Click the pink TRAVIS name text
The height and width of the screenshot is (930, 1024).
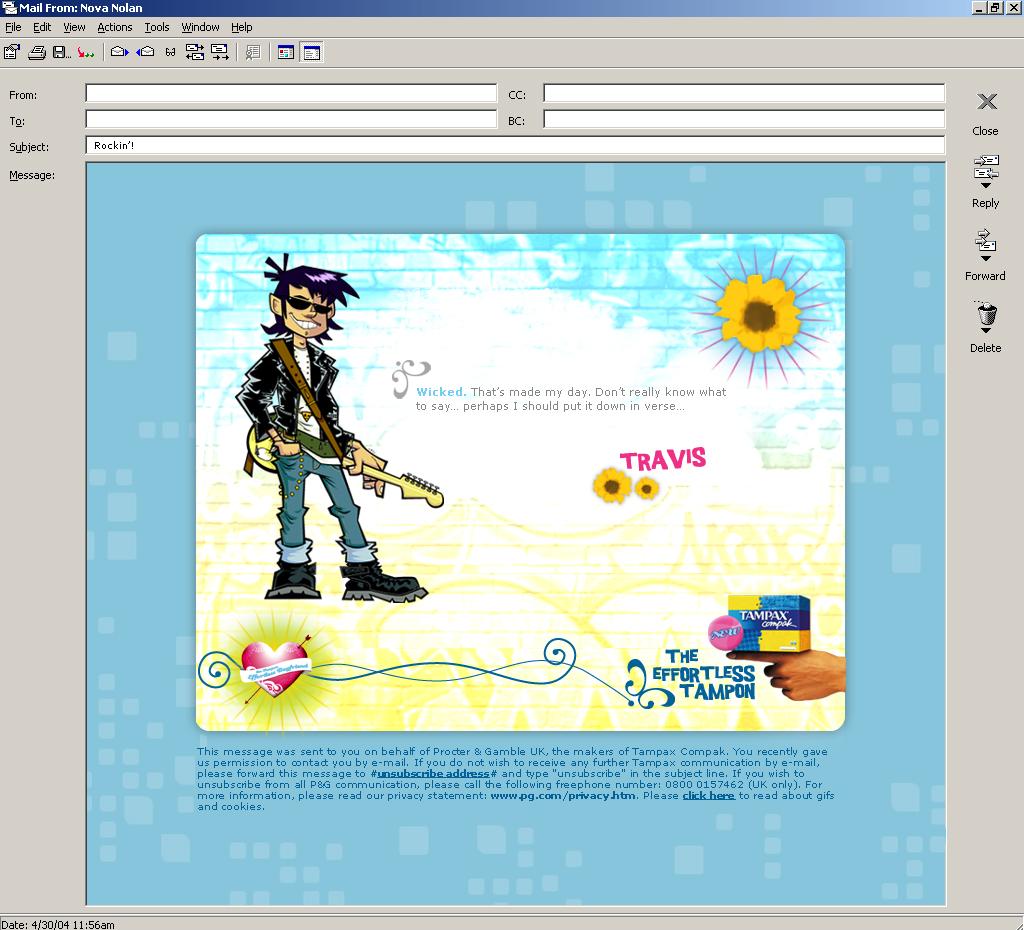pyautogui.click(x=662, y=459)
